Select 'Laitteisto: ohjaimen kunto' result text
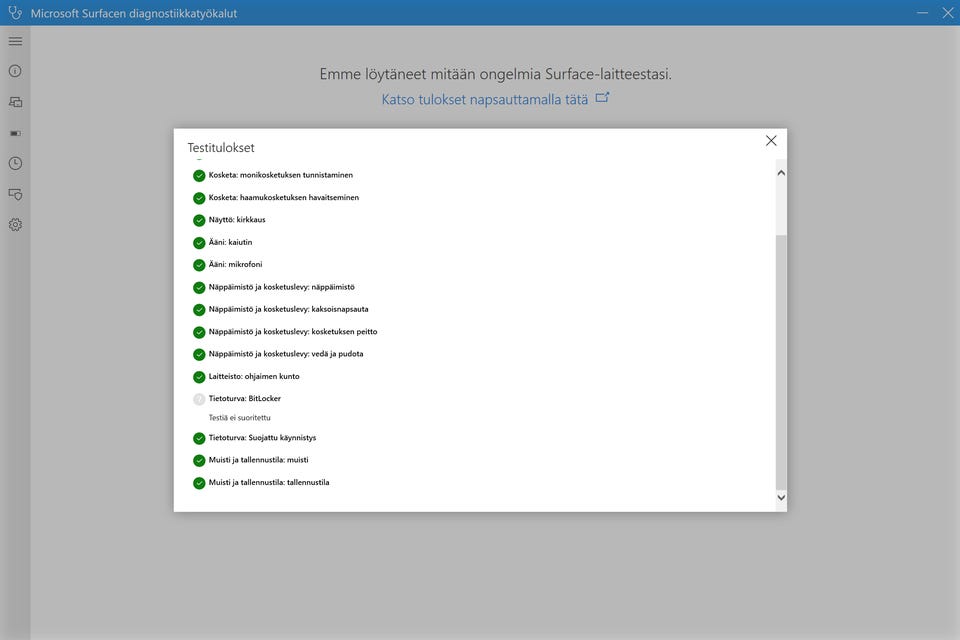This screenshot has height=640, width=960. pyautogui.click(x=253, y=376)
